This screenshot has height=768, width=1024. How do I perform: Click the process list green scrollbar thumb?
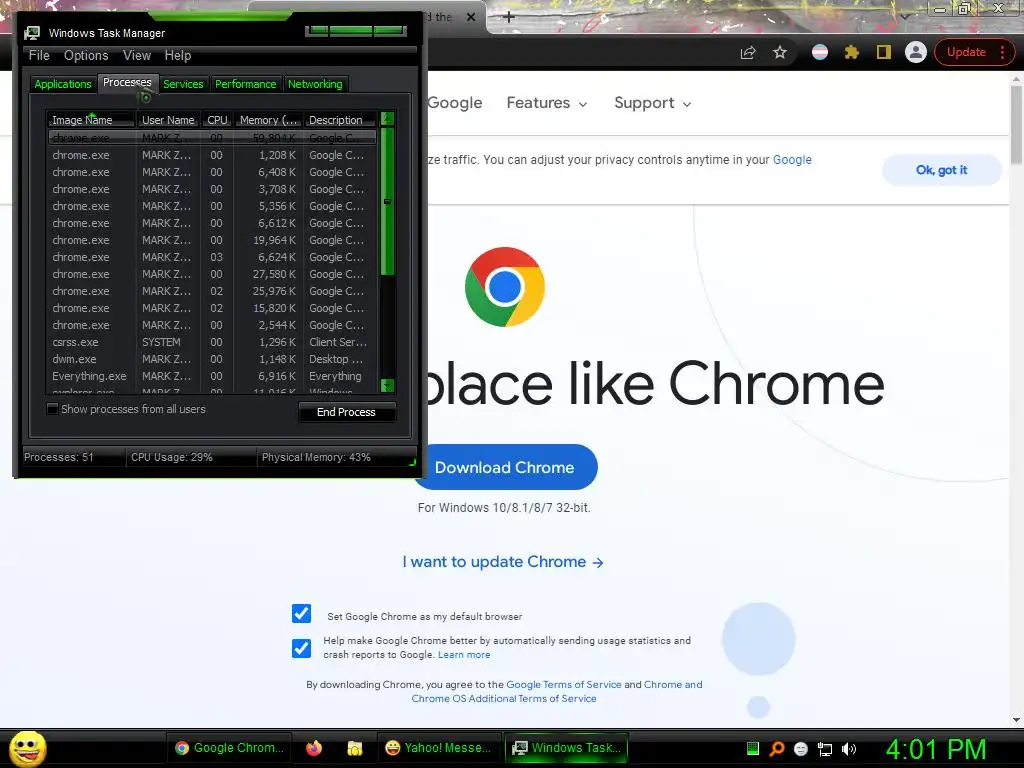coord(387,201)
